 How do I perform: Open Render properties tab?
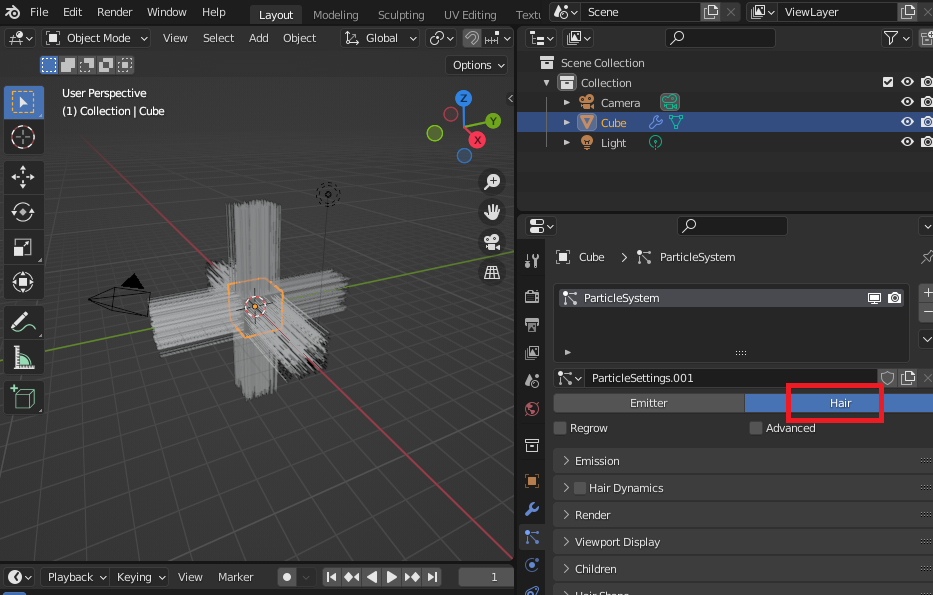click(x=532, y=296)
